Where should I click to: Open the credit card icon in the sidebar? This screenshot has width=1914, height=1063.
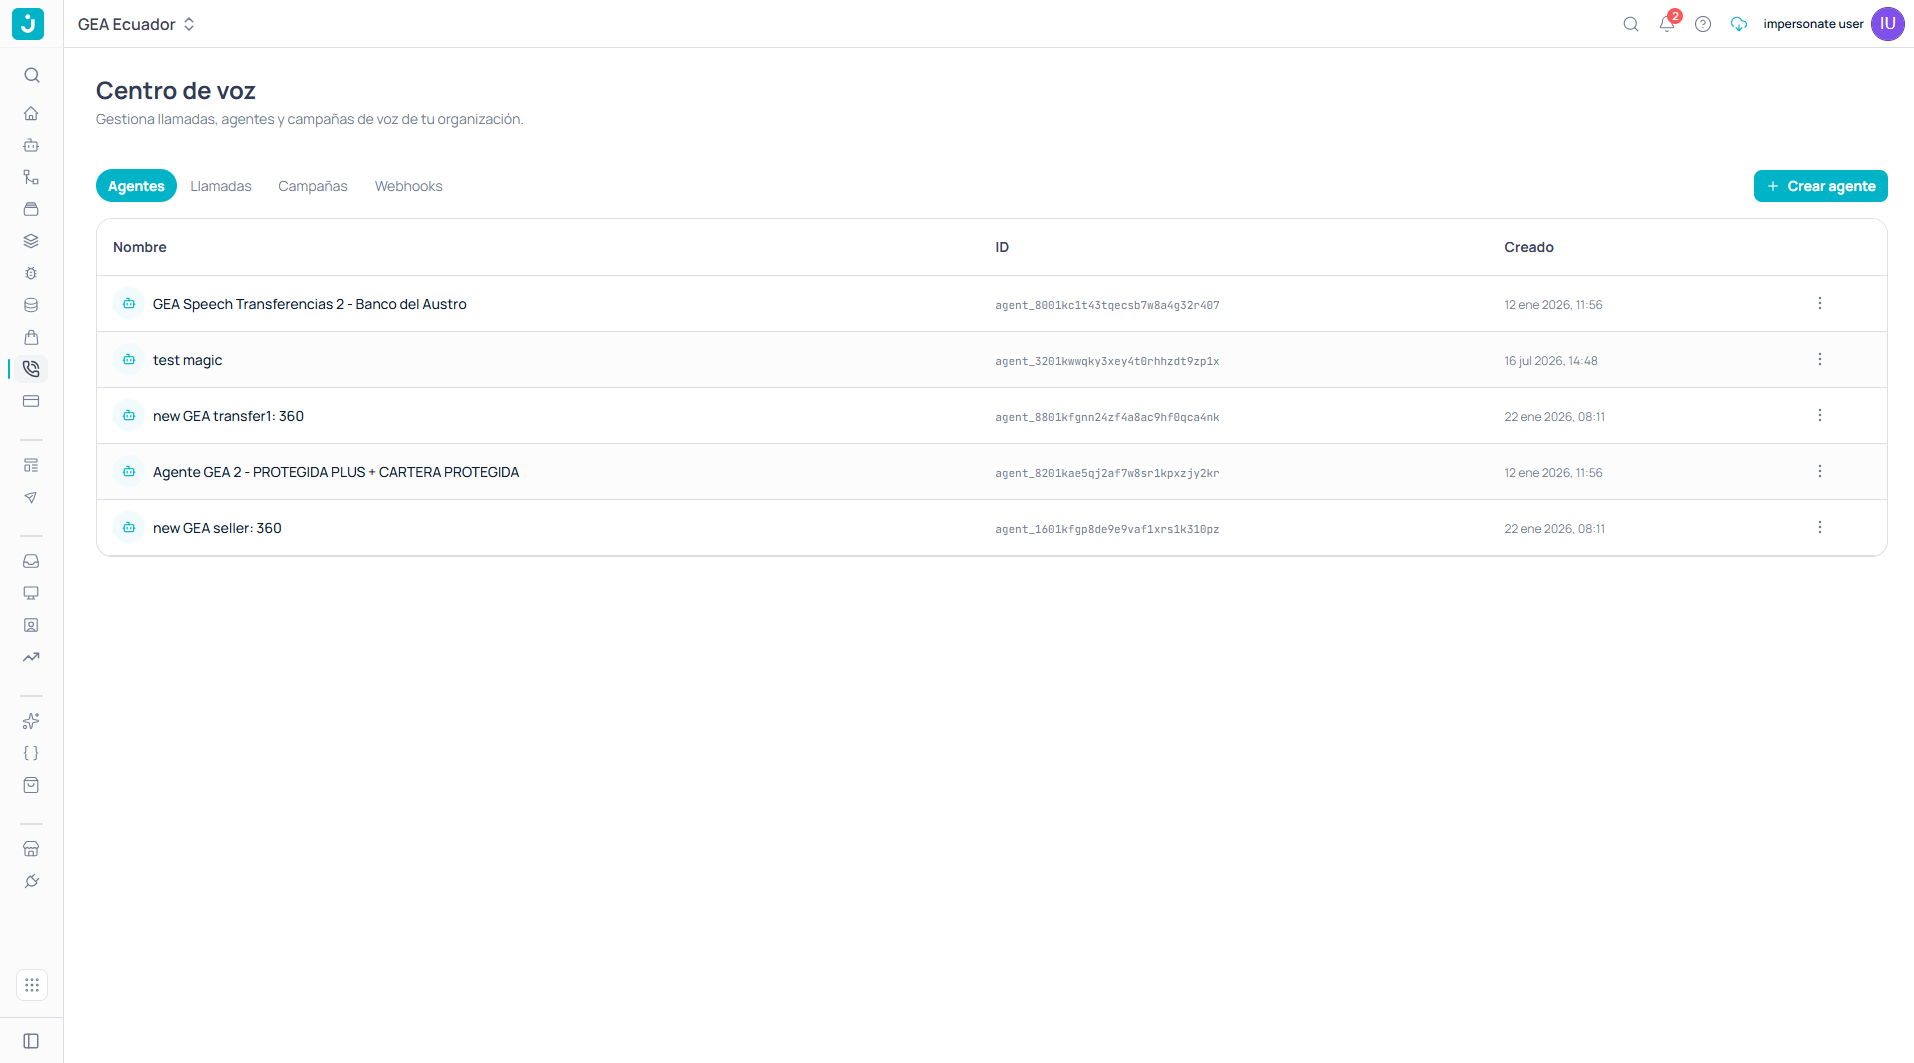tap(31, 401)
